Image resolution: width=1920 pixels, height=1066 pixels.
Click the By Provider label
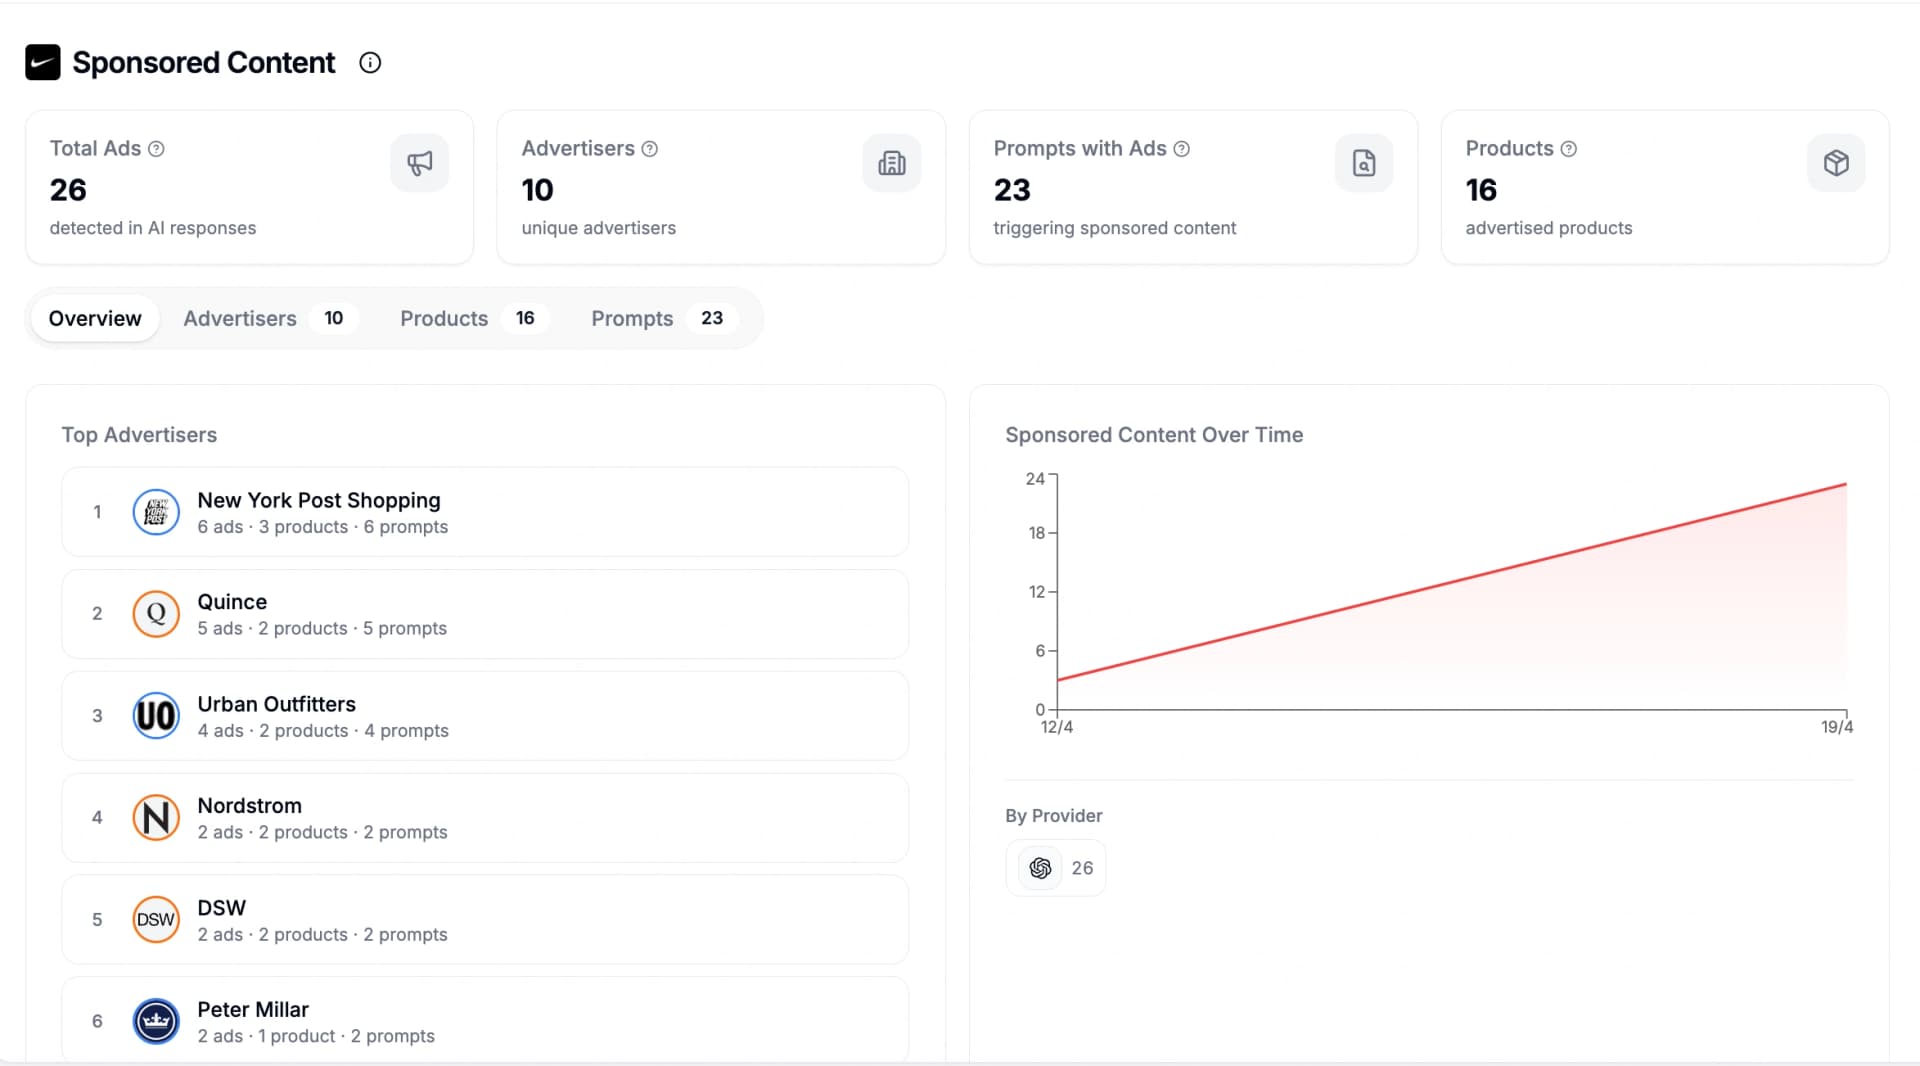[x=1054, y=816]
